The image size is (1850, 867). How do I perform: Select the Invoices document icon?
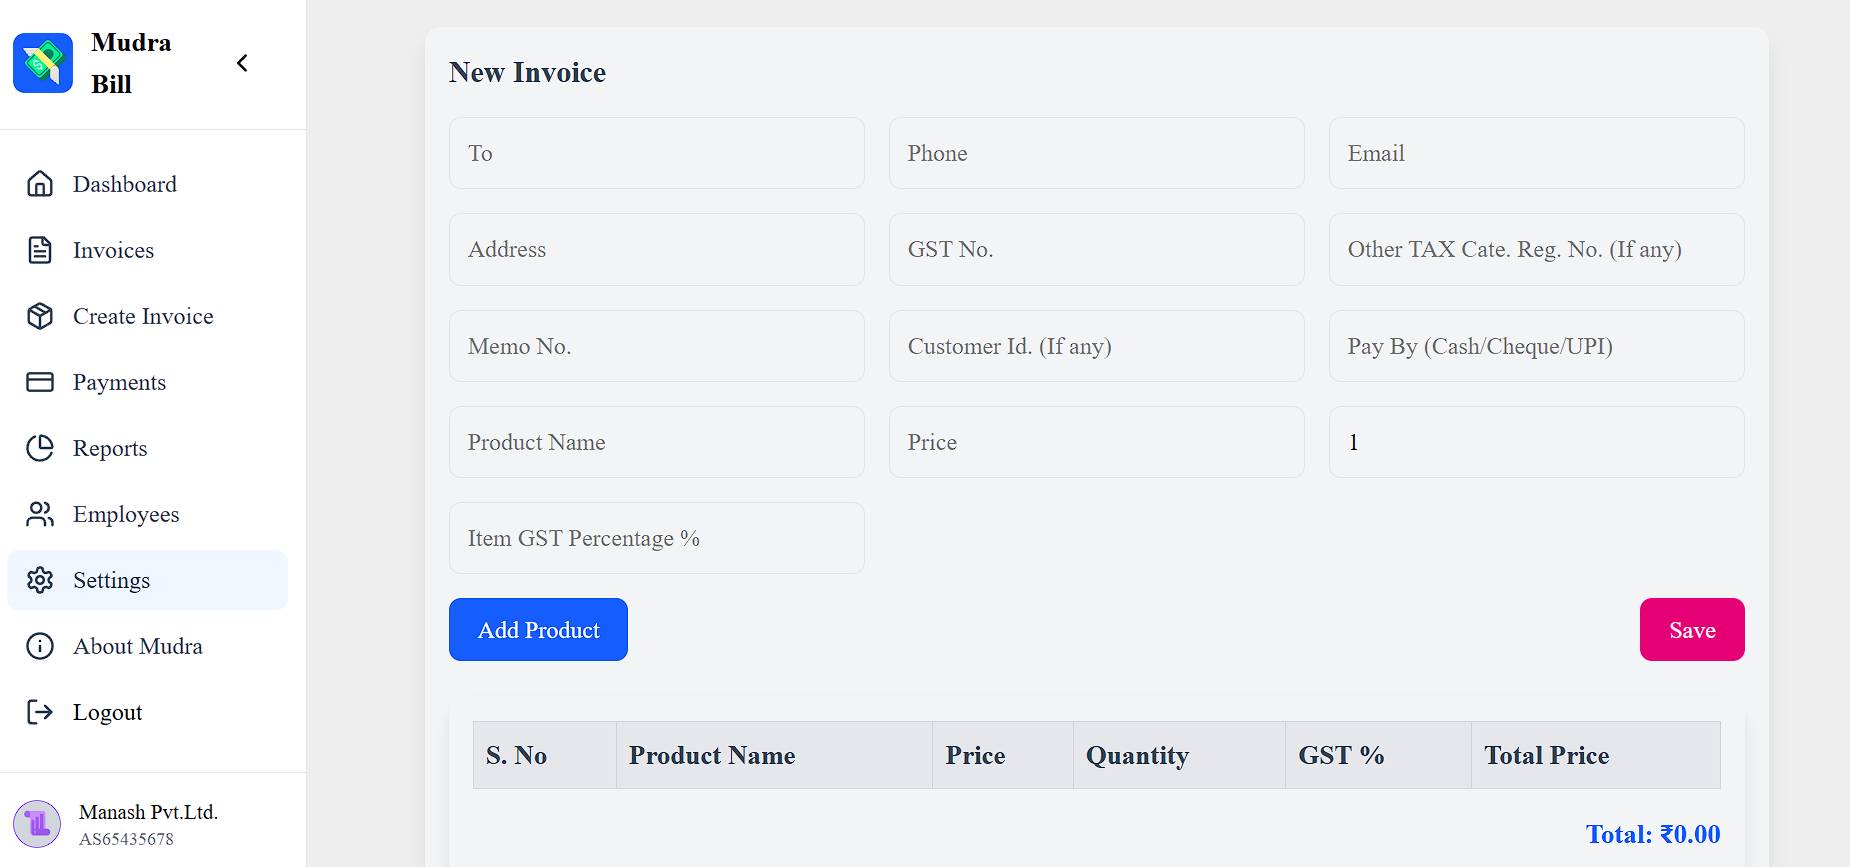tap(39, 250)
